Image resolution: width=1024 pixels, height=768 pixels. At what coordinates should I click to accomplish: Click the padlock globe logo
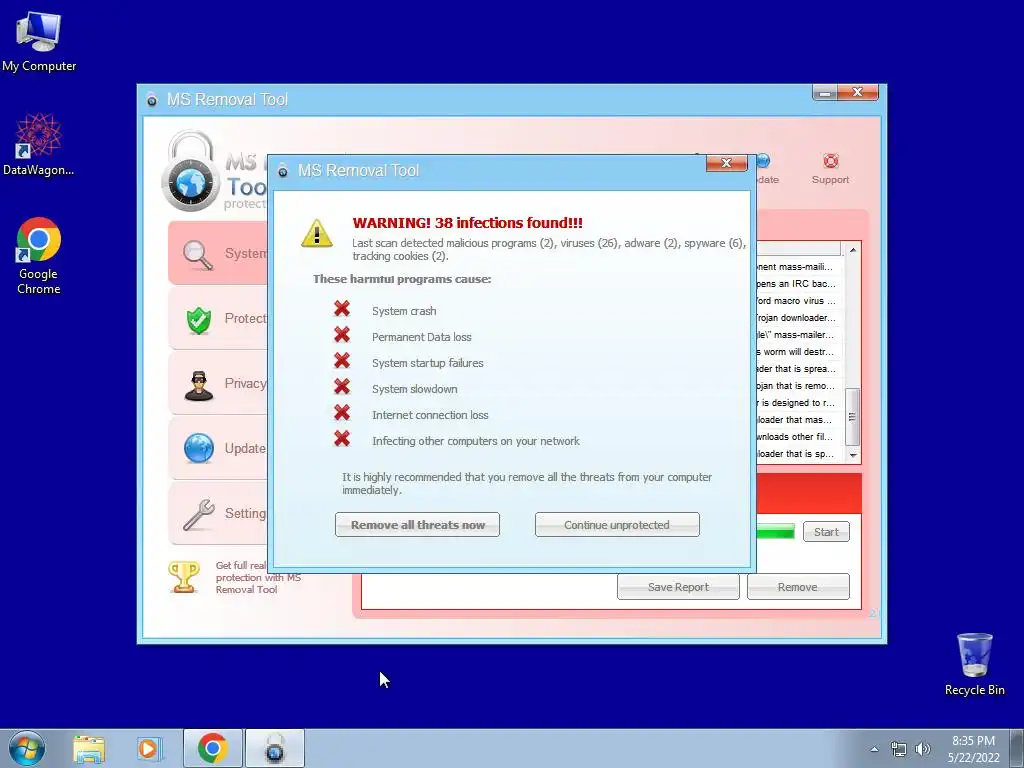191,172
